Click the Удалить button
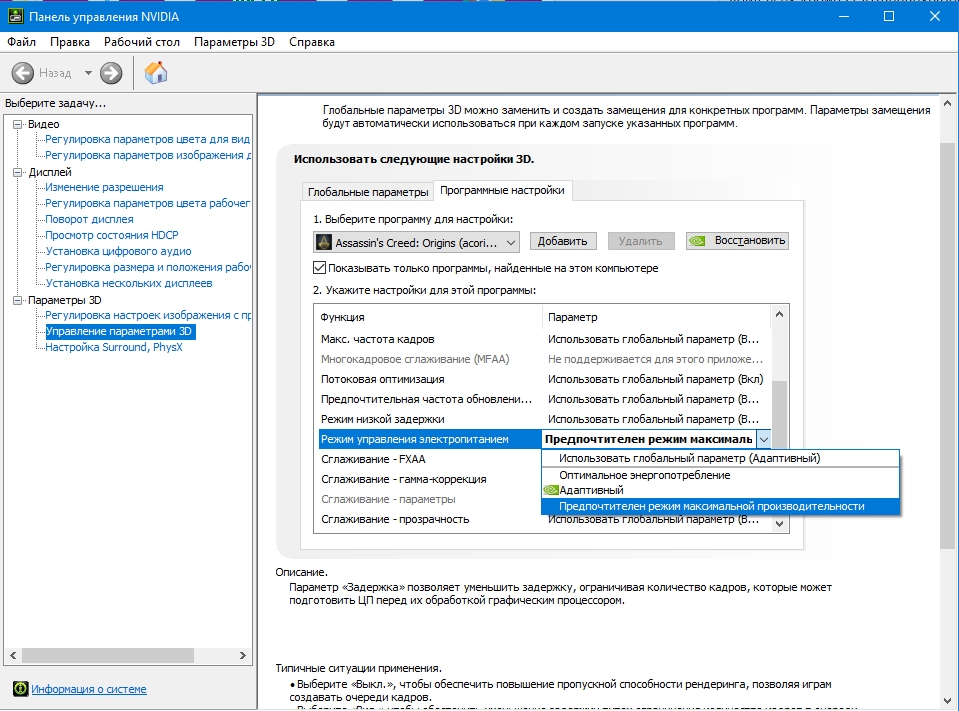 pos(640,241)
